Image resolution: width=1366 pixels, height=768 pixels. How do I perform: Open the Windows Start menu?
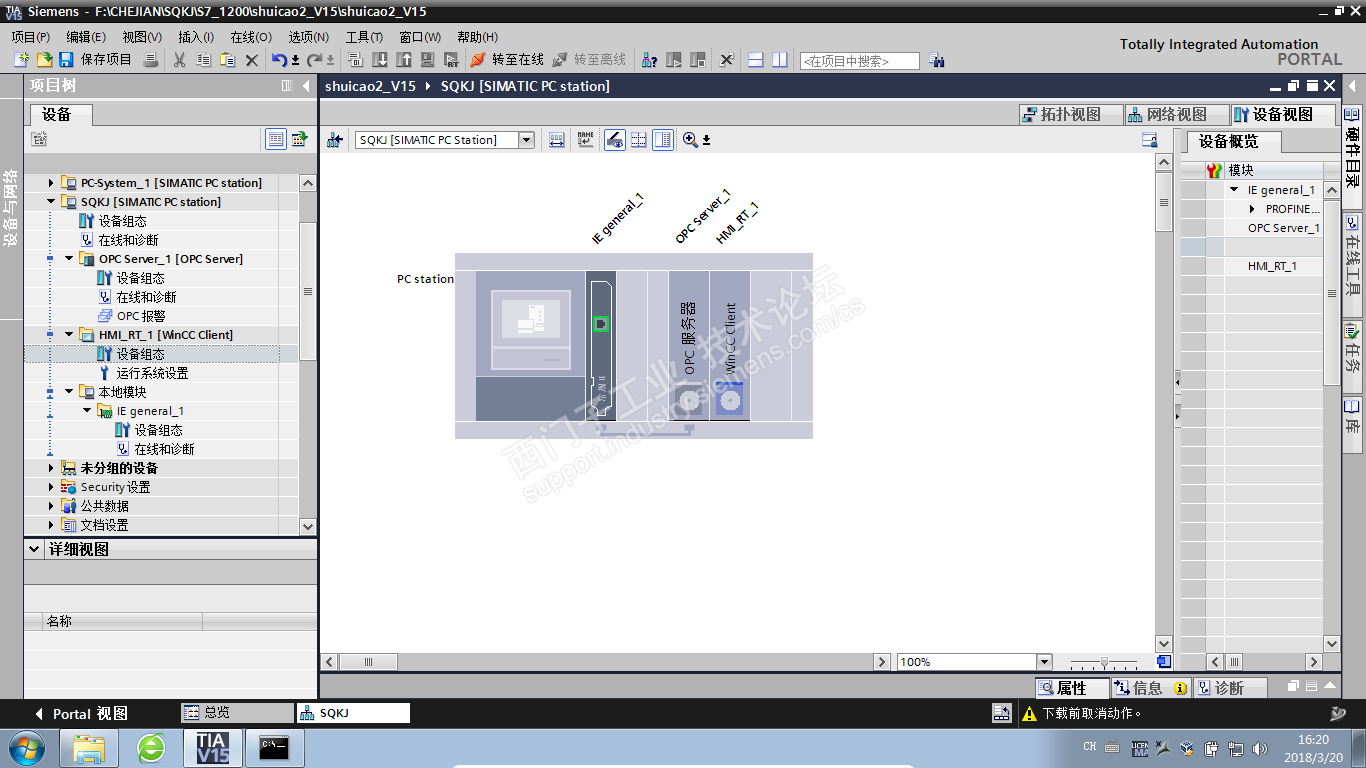pos(25,748)
